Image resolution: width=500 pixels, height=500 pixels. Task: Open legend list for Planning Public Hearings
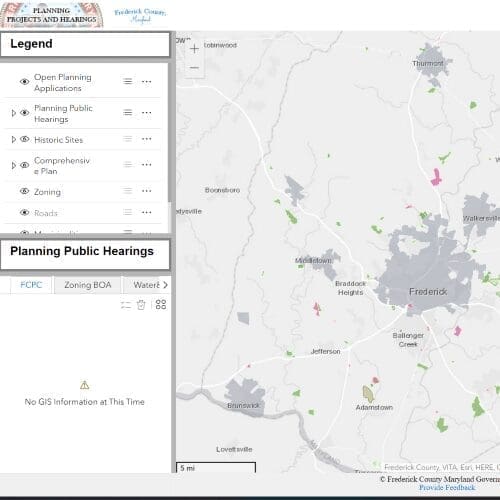(x=127, y=113)
